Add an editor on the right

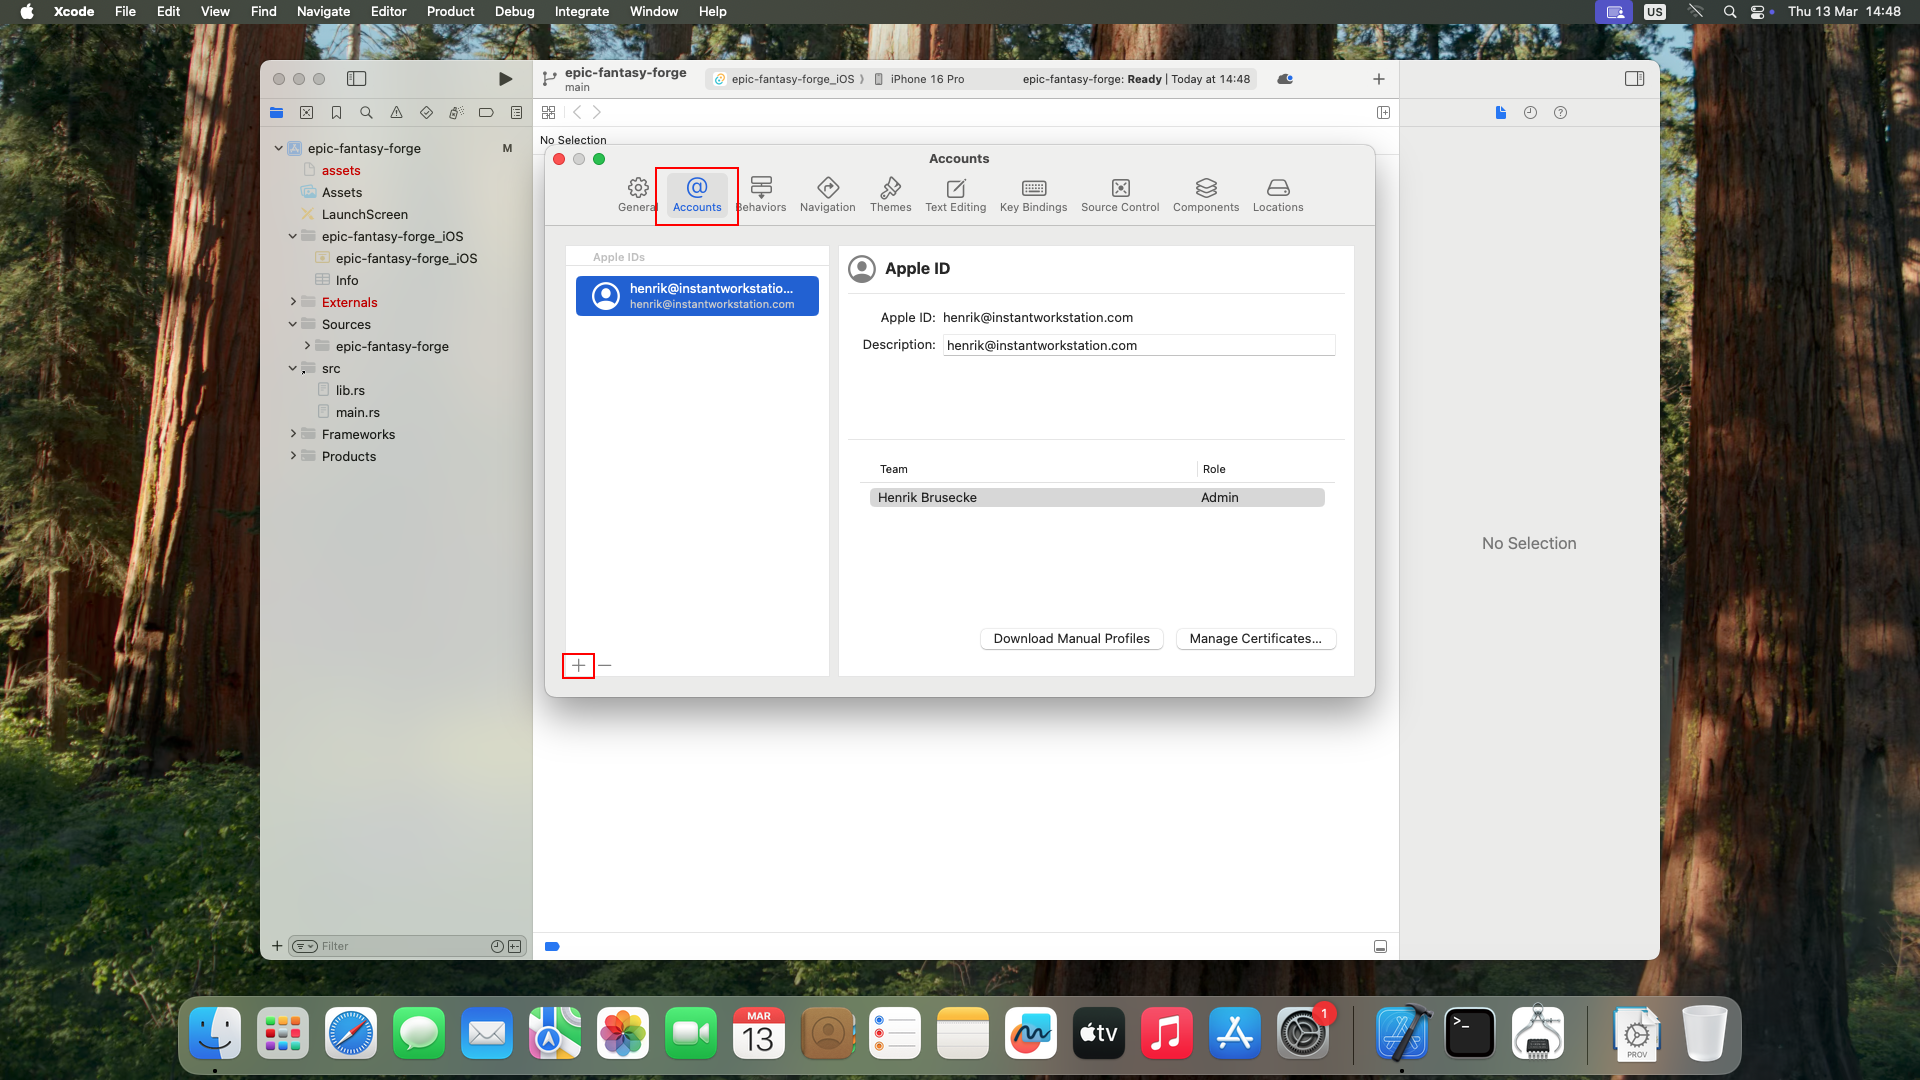coord(1383,113)
